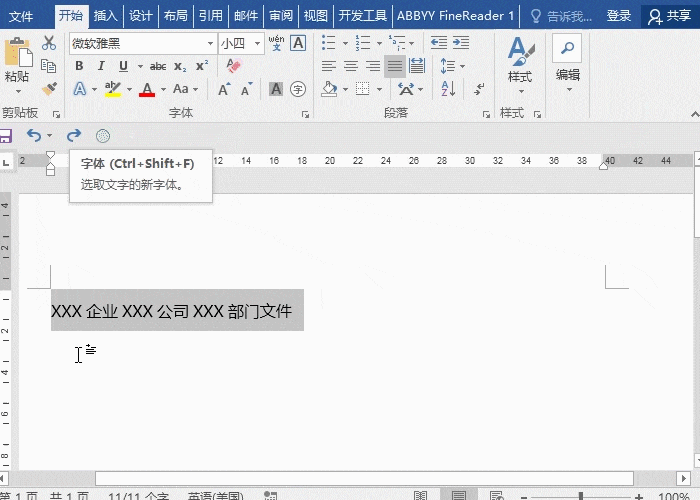Open the ABBYY FineReader tab
Viewport: 700px width, 500px height.
(x=455, y=16)
